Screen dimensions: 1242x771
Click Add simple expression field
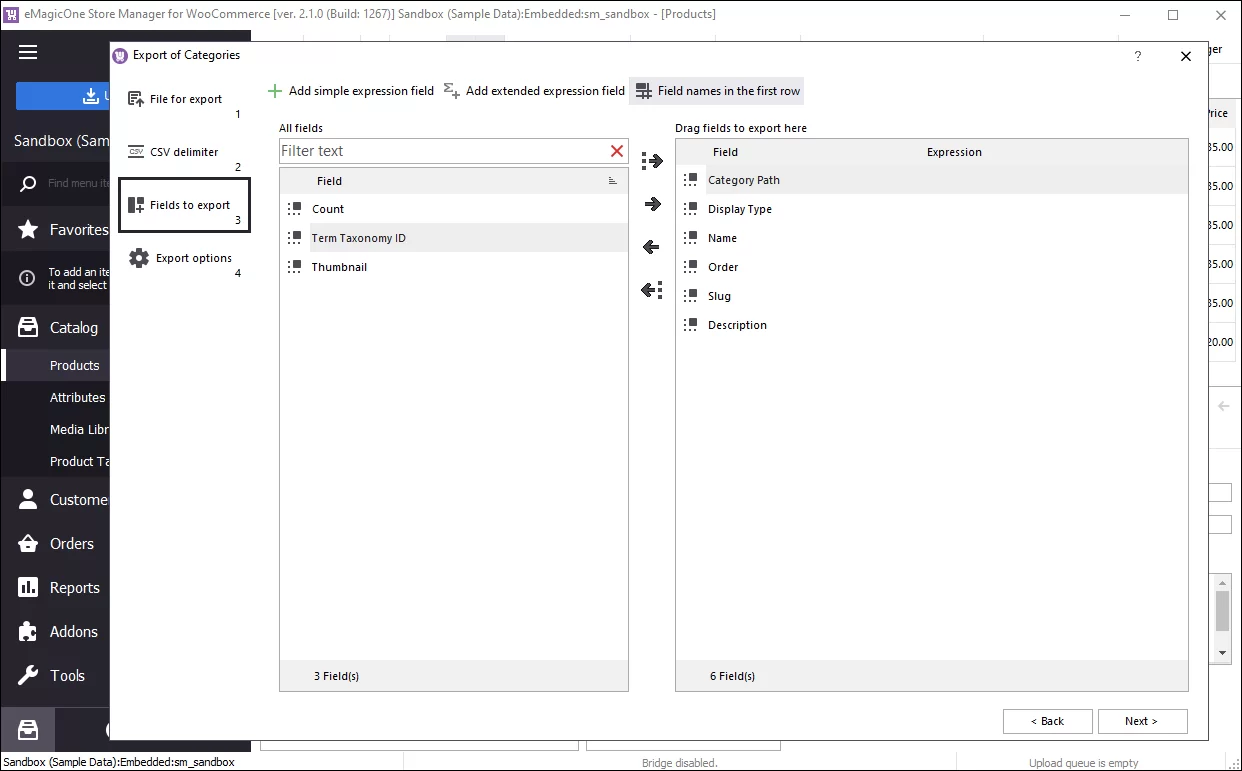point(350,90)
